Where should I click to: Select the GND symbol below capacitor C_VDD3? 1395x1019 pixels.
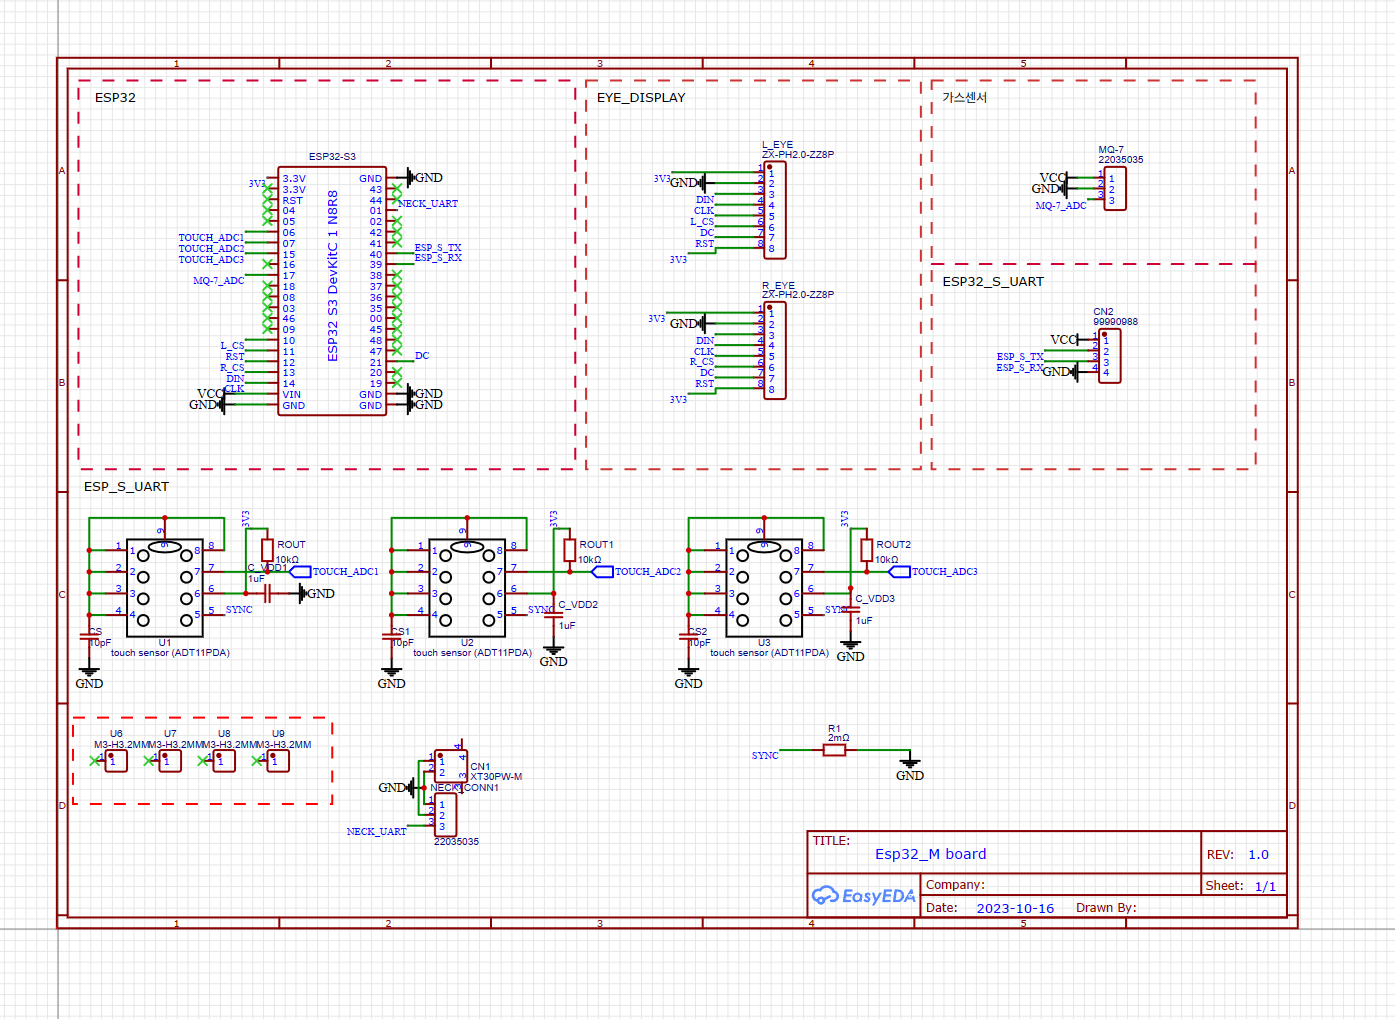tap(851, 649)
